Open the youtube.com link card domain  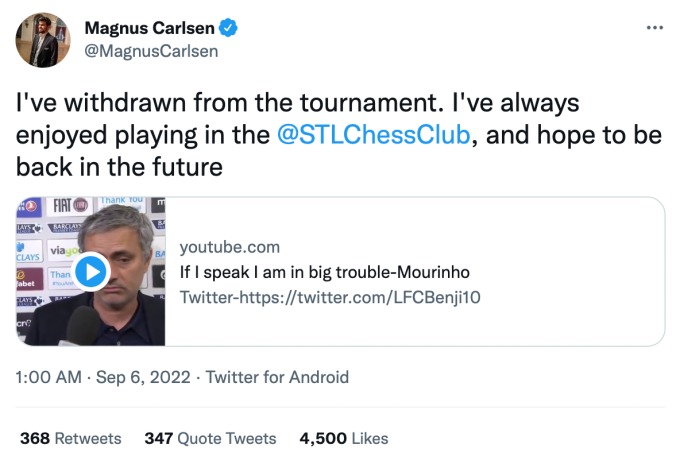[x=229, y=247]
